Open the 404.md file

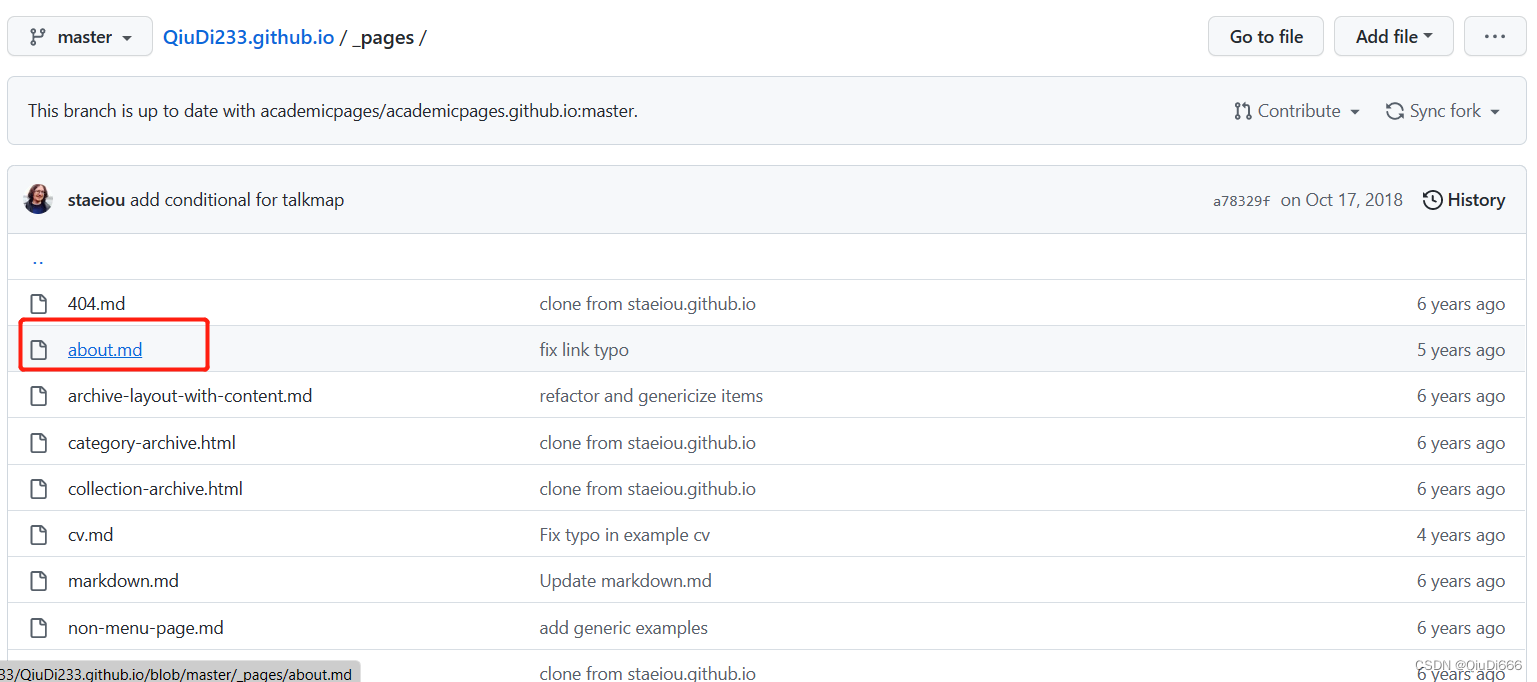click(x=97, y=304)
